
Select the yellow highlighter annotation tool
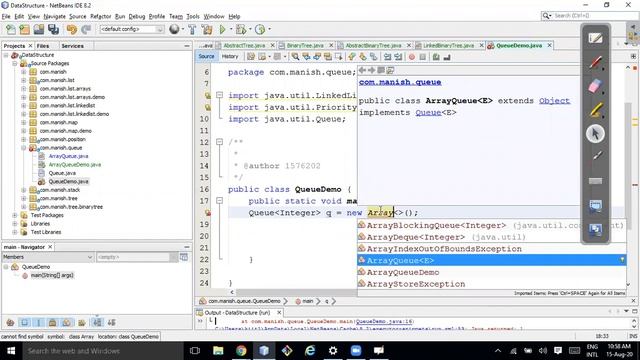(x=595, y=110)
